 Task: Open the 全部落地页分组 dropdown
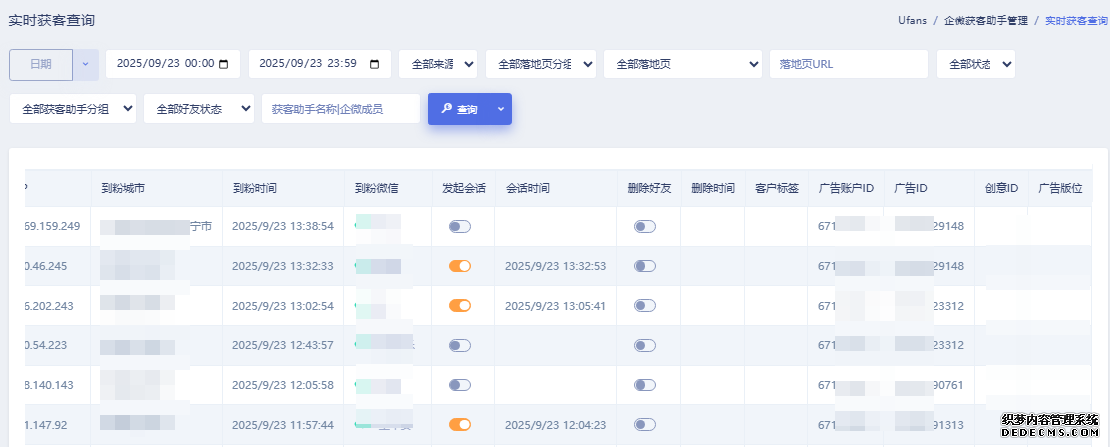[540, 64]
